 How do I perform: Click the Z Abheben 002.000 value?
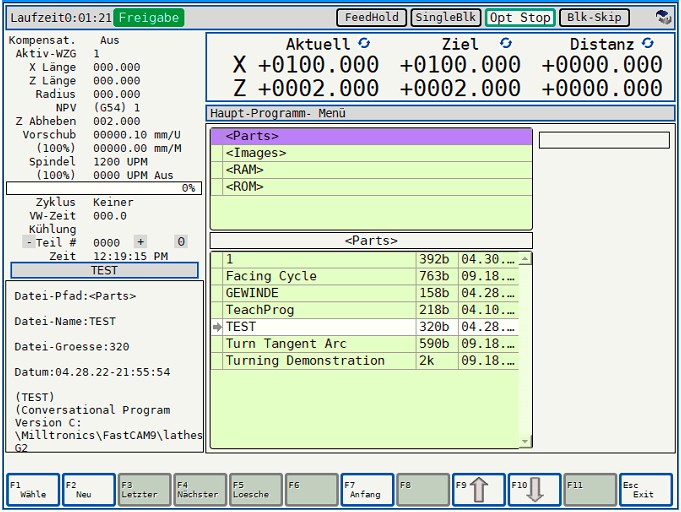(116, 121)
